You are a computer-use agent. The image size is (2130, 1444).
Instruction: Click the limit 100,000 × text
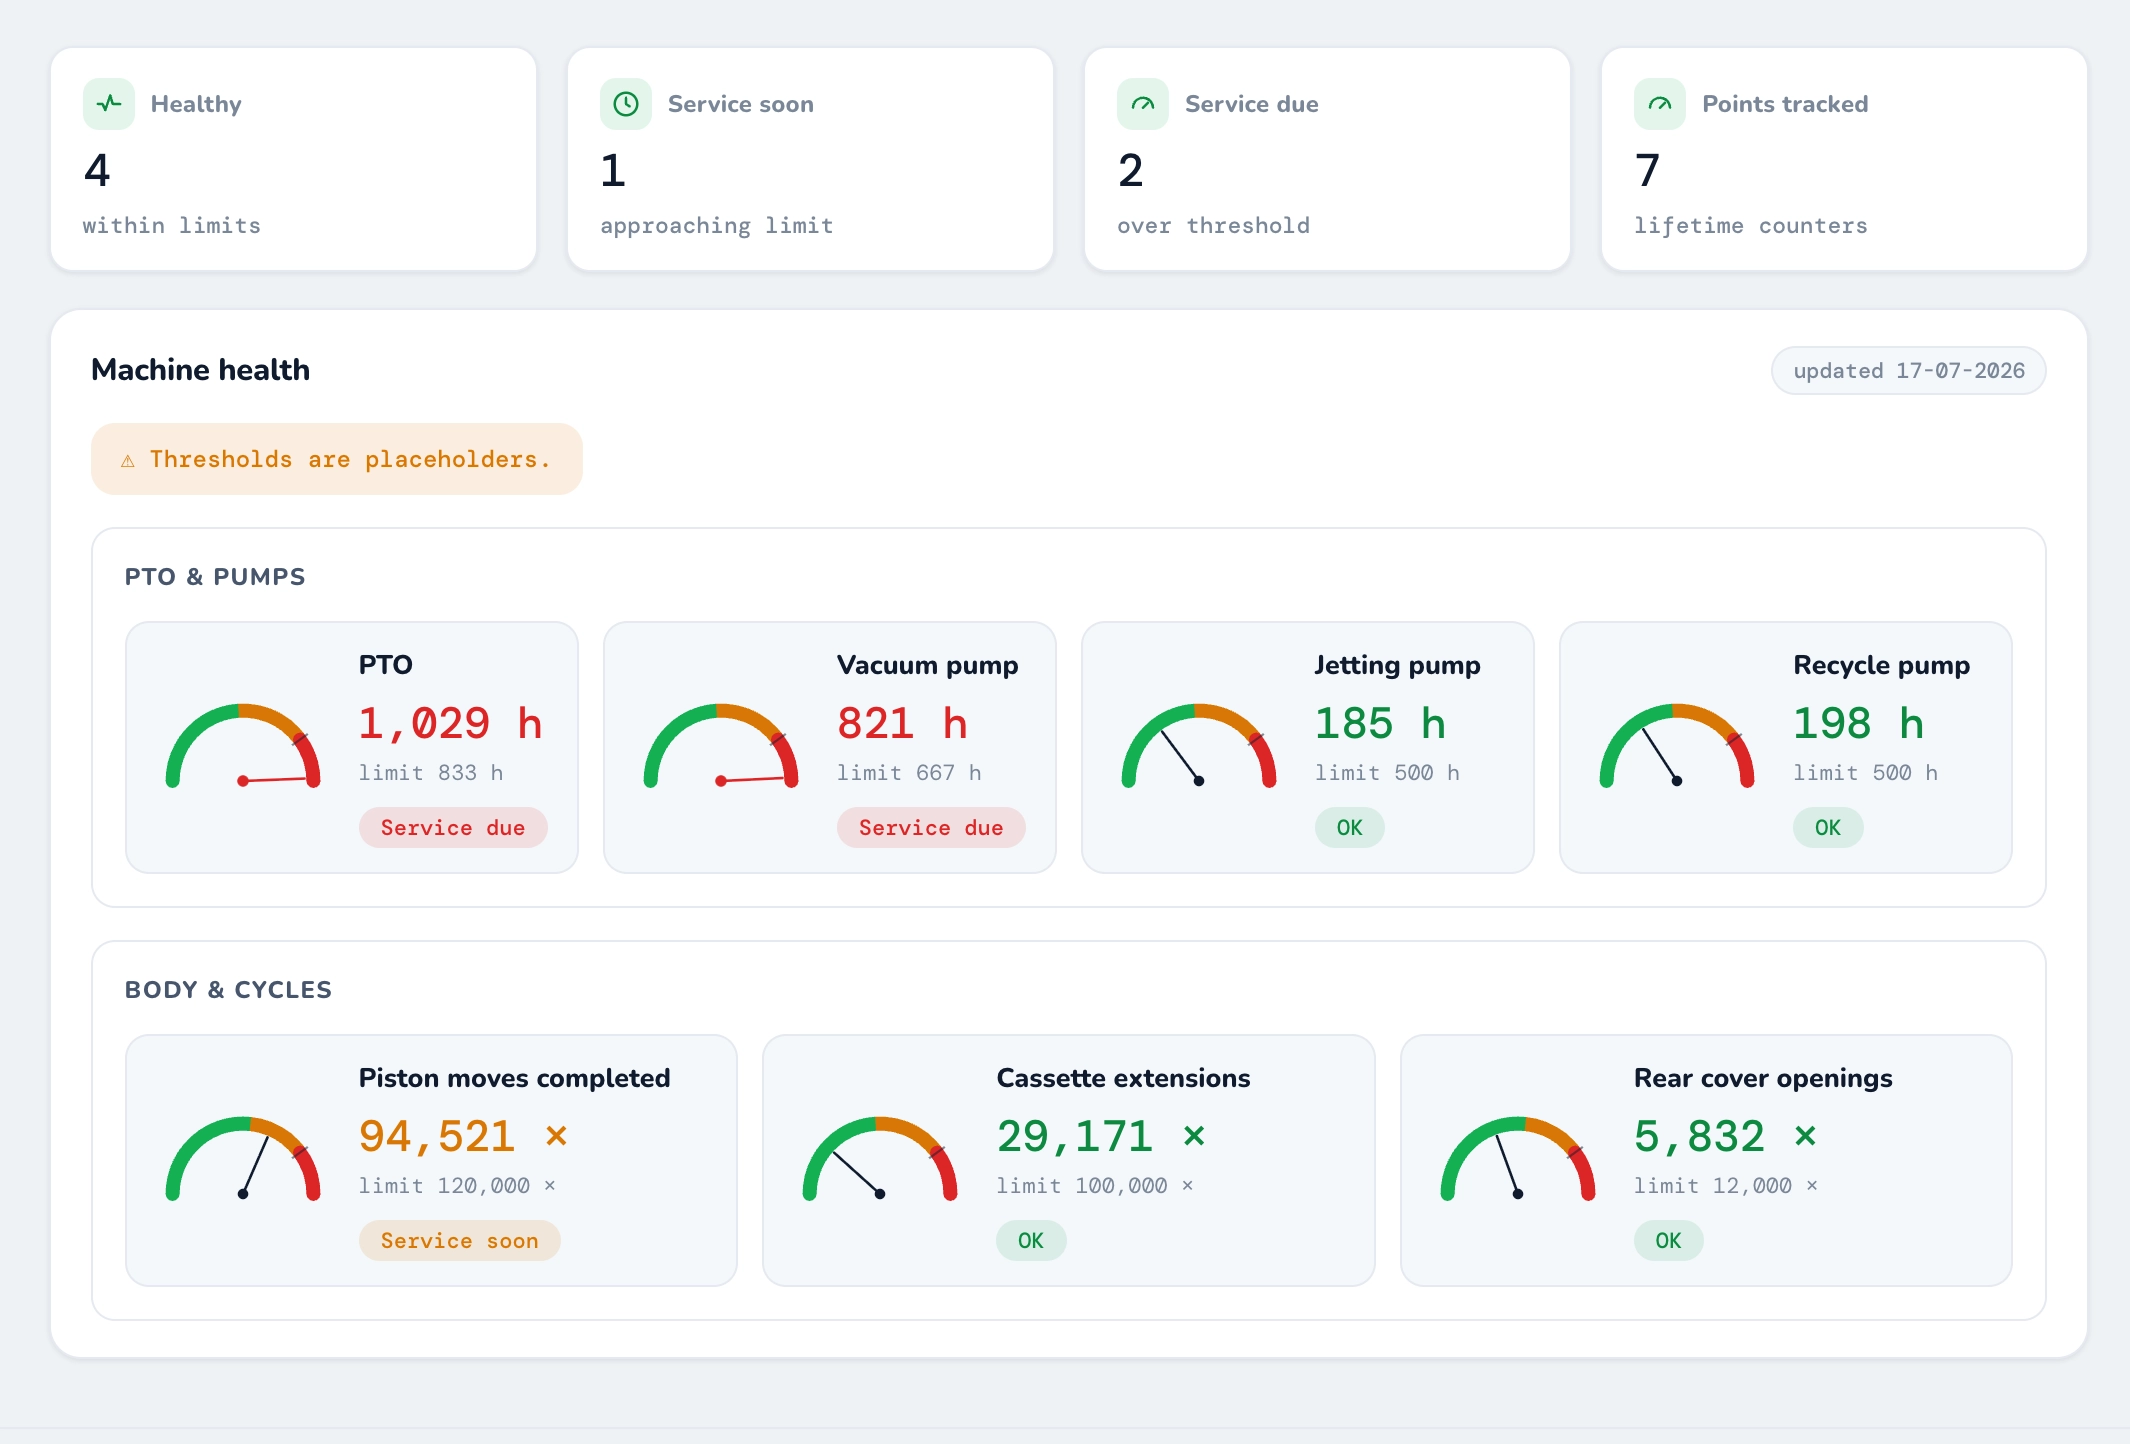tap(1095, 1186)
